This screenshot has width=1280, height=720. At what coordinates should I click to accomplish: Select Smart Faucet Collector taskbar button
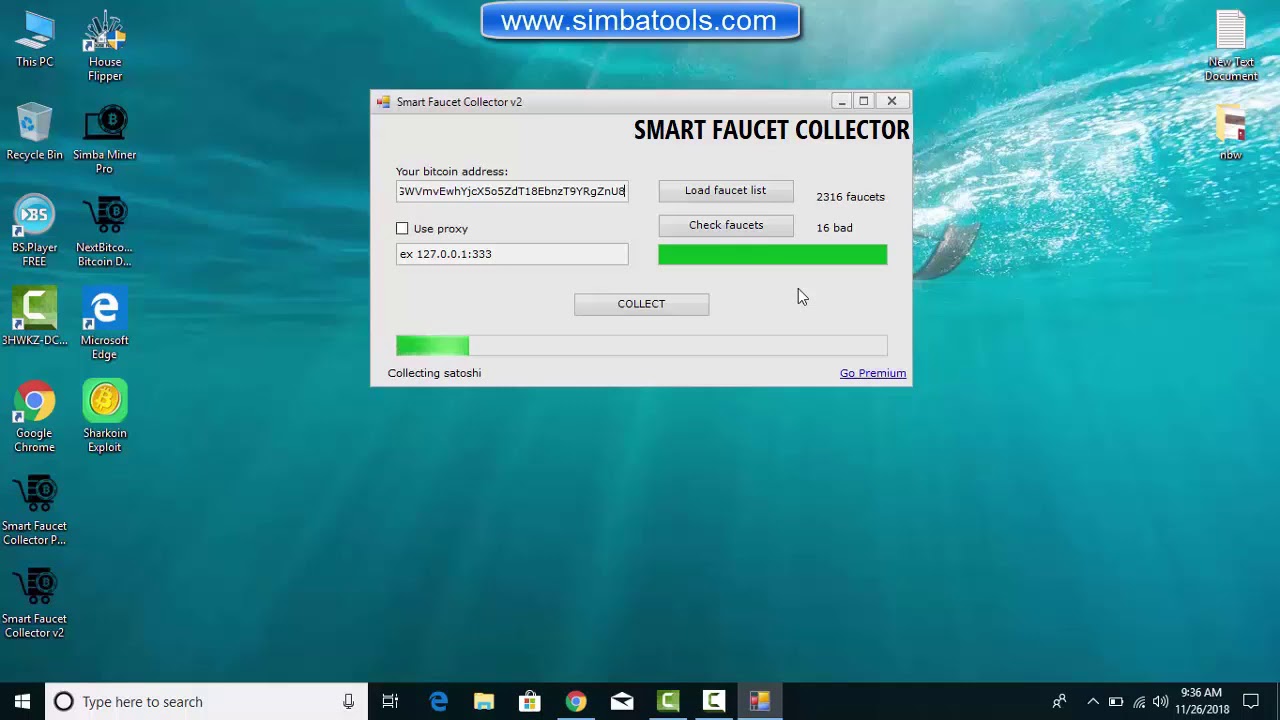click(x=760, y=702)
